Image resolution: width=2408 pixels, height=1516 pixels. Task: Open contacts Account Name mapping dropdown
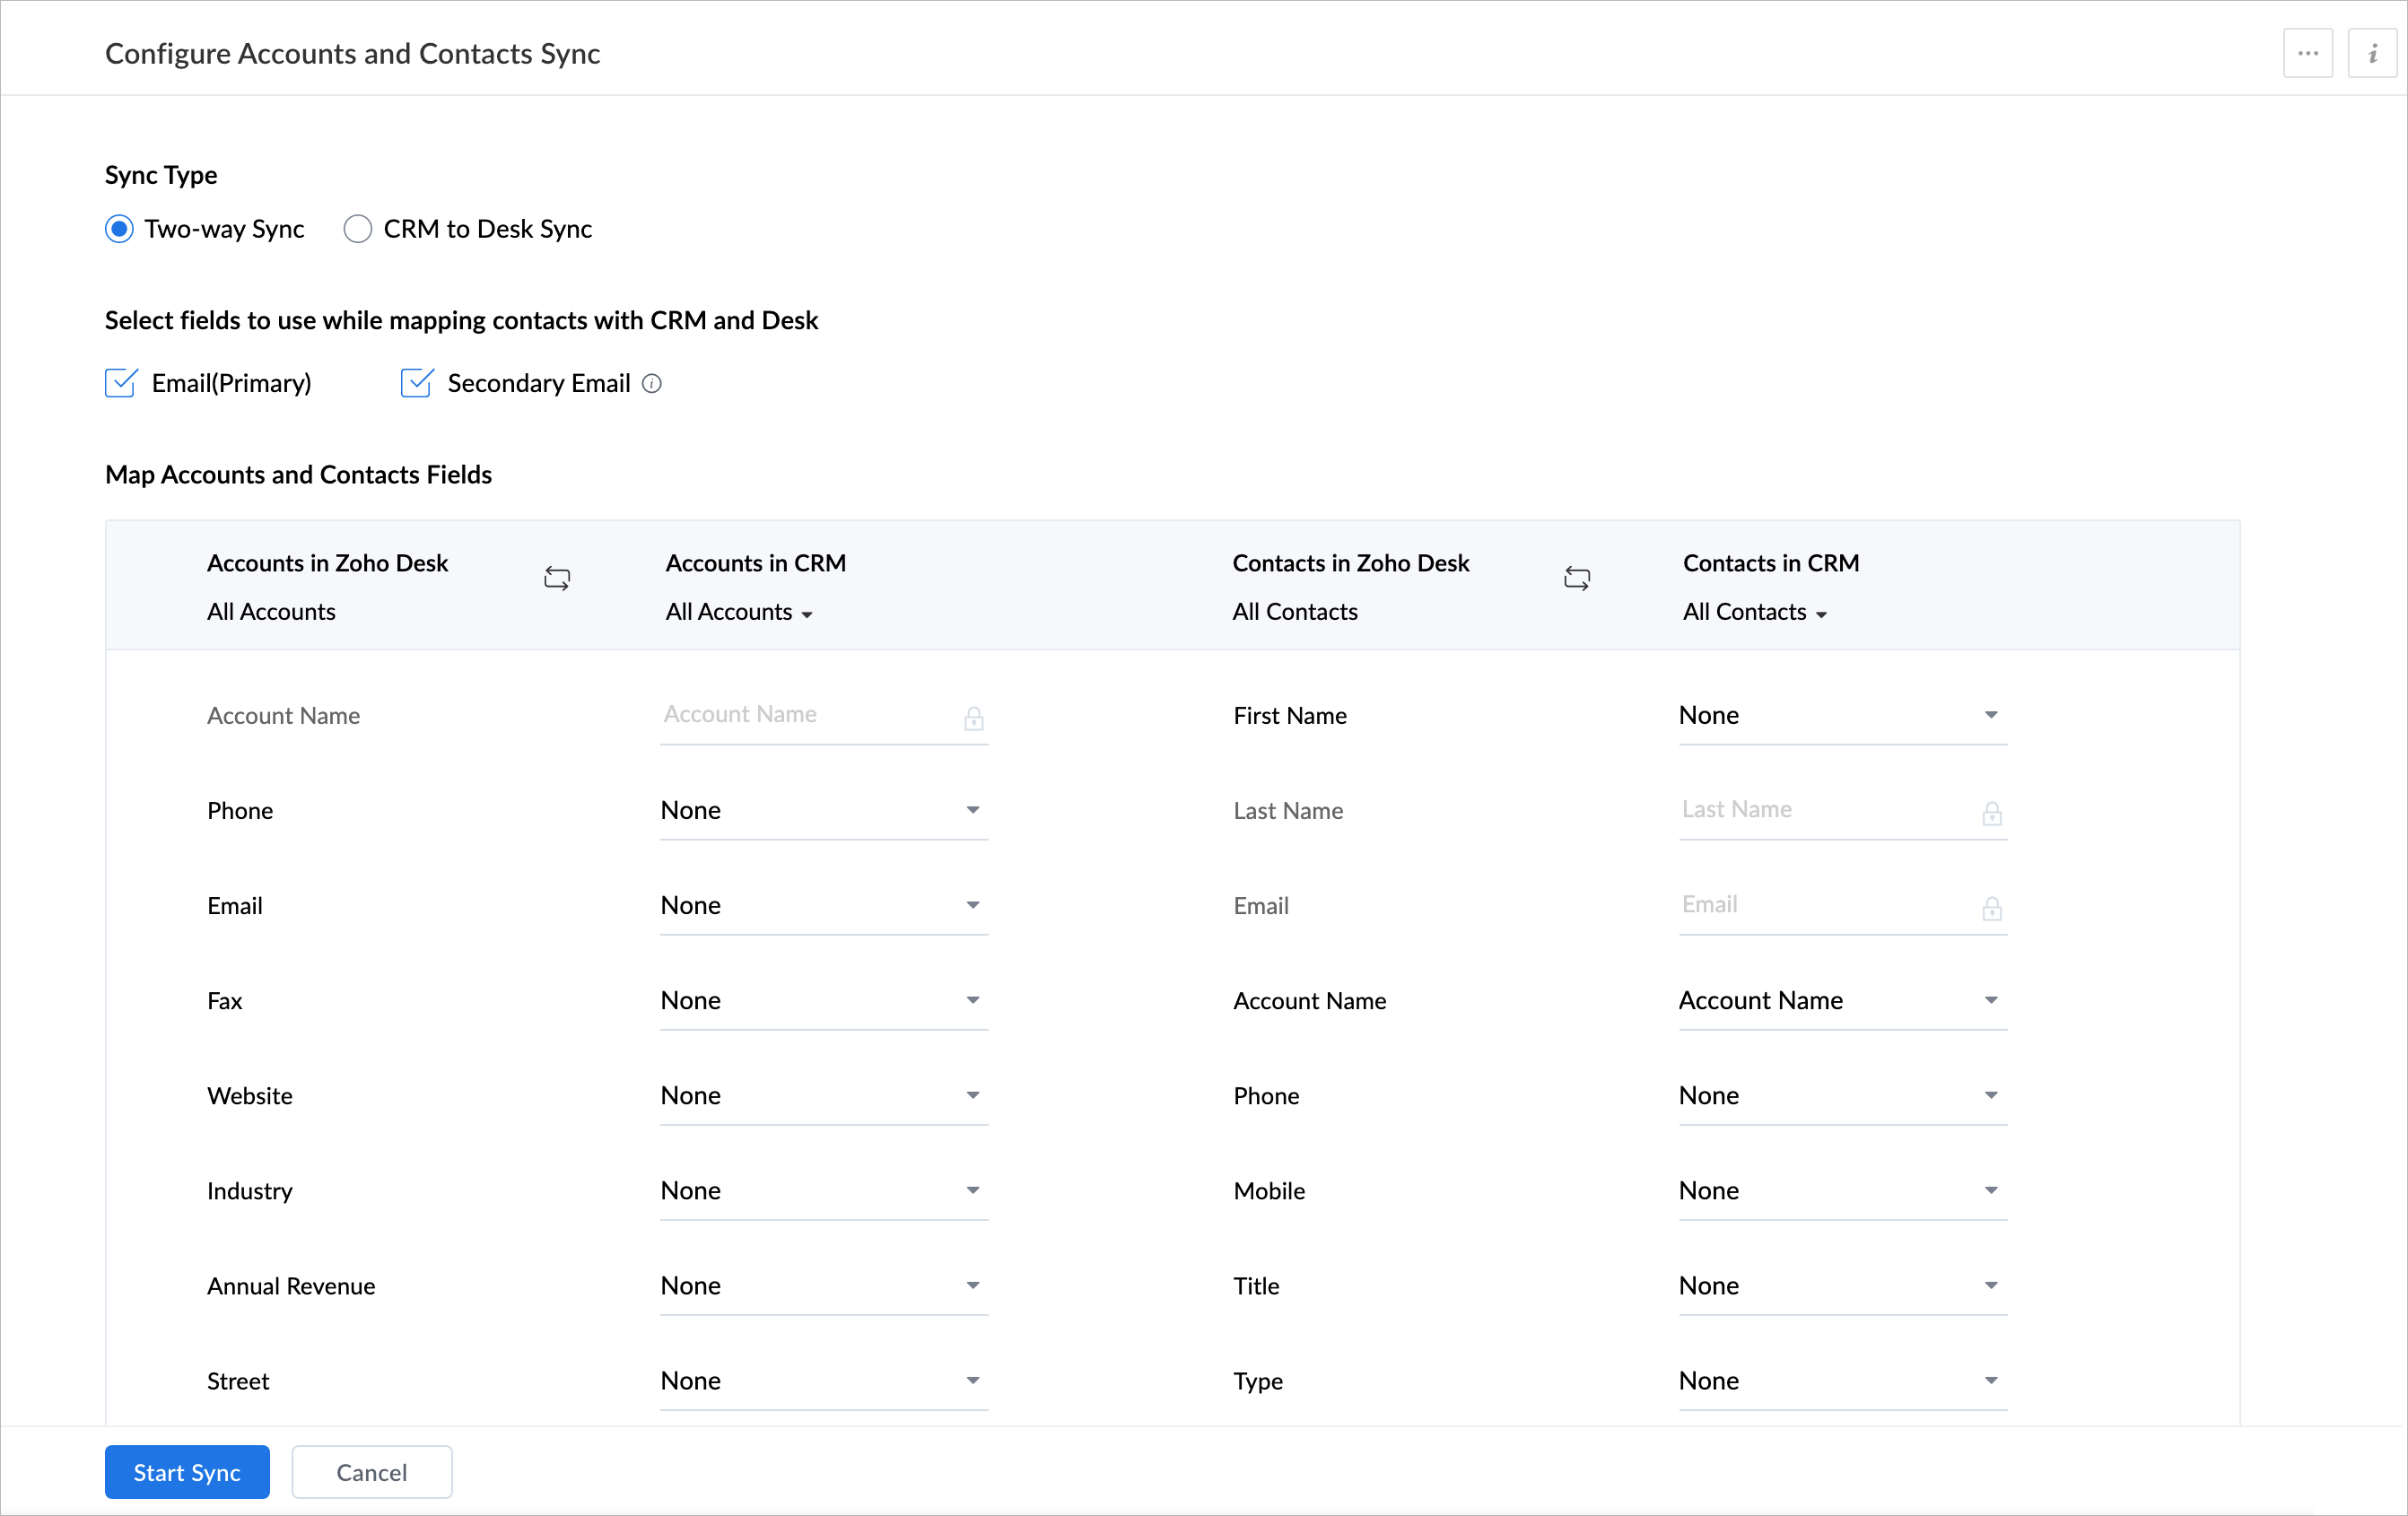point(1842,1001)
